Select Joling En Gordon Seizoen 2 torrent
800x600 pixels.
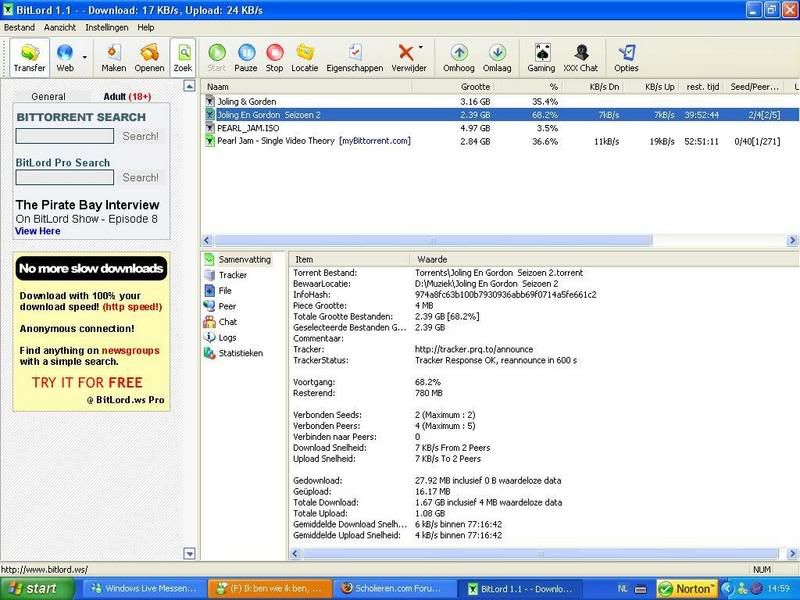(500, 115)
